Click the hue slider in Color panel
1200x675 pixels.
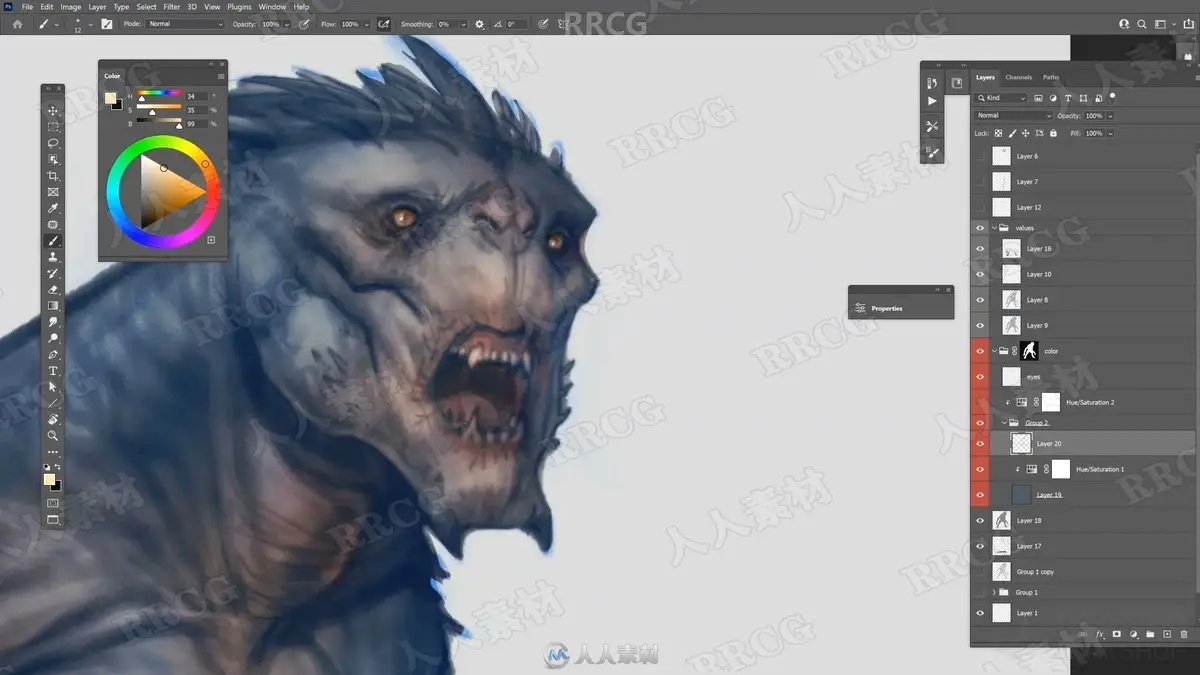coord(159,94)
